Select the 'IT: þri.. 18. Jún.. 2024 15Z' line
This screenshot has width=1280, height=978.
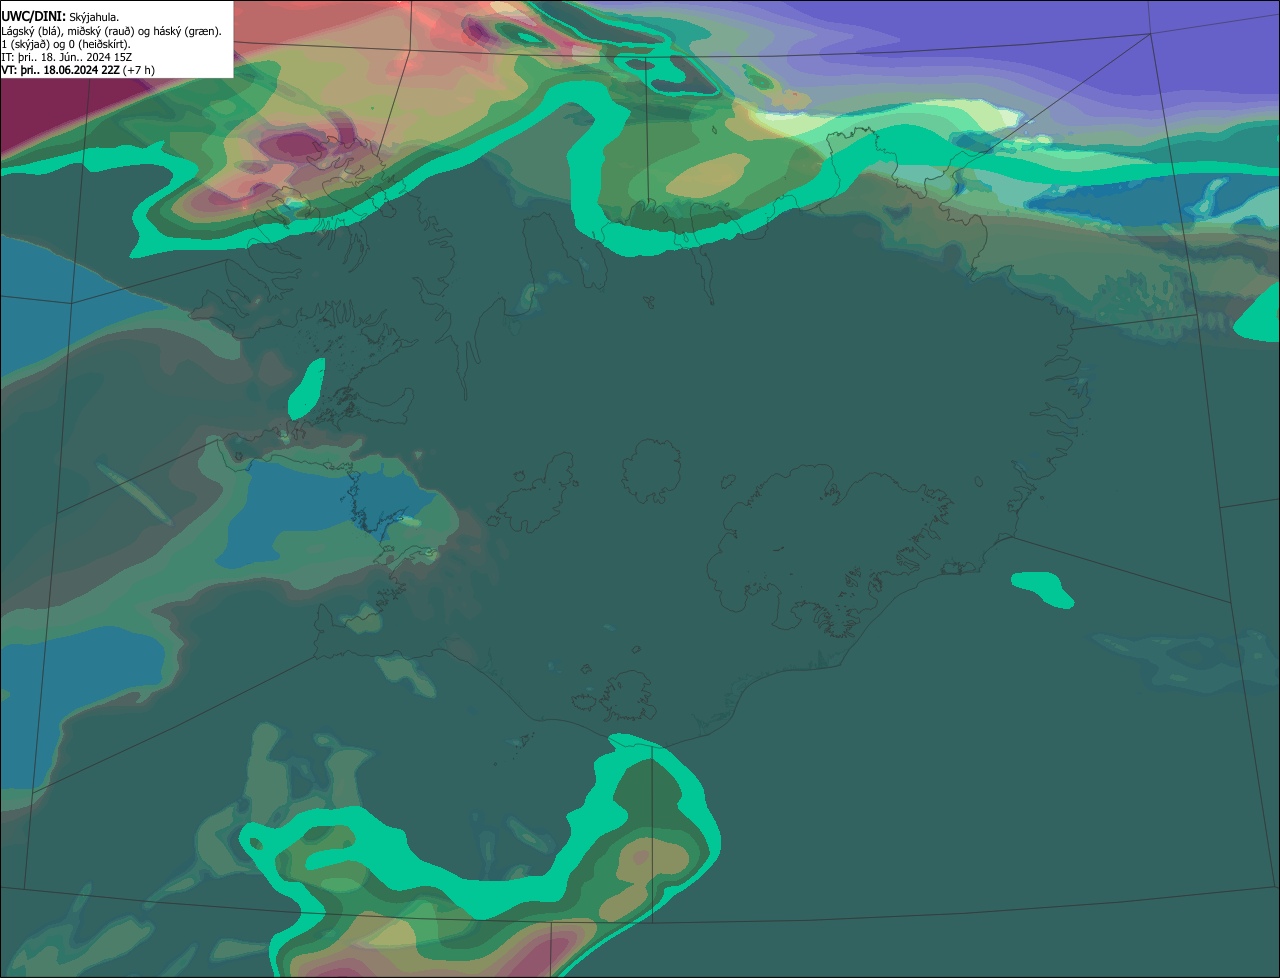point(66,57)
